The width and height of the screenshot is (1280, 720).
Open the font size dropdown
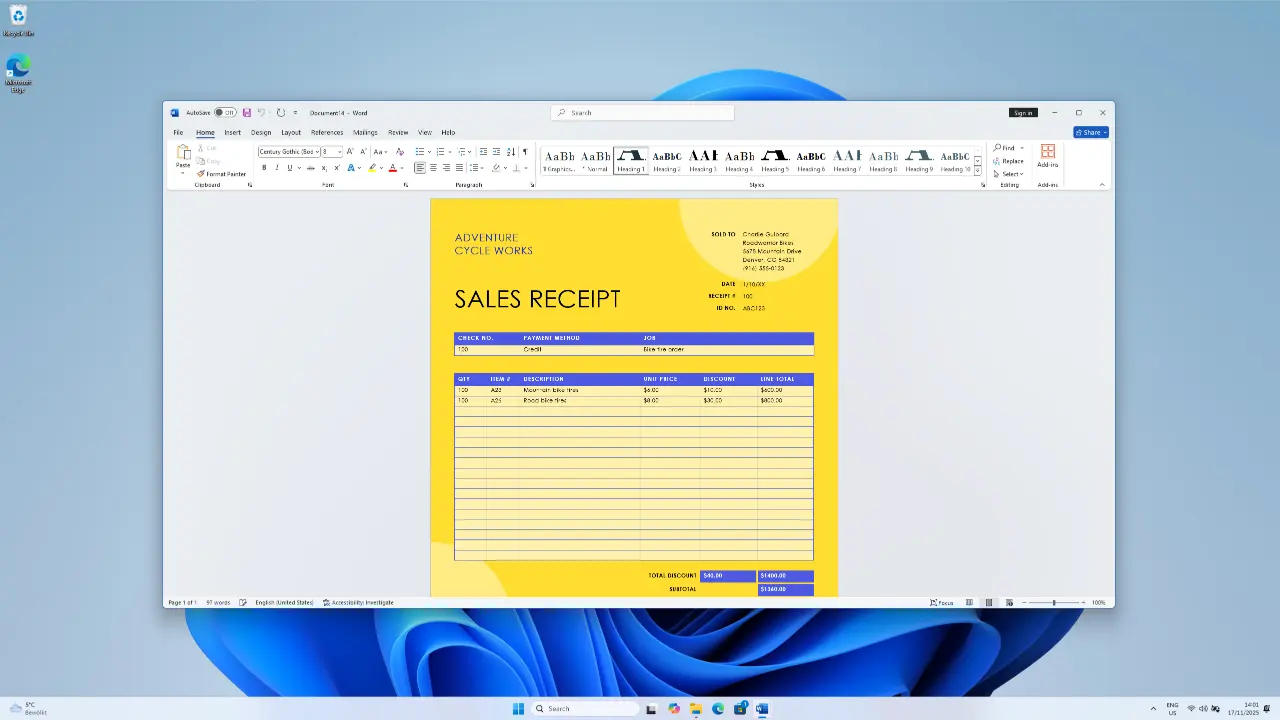click(x=339, y=152)
